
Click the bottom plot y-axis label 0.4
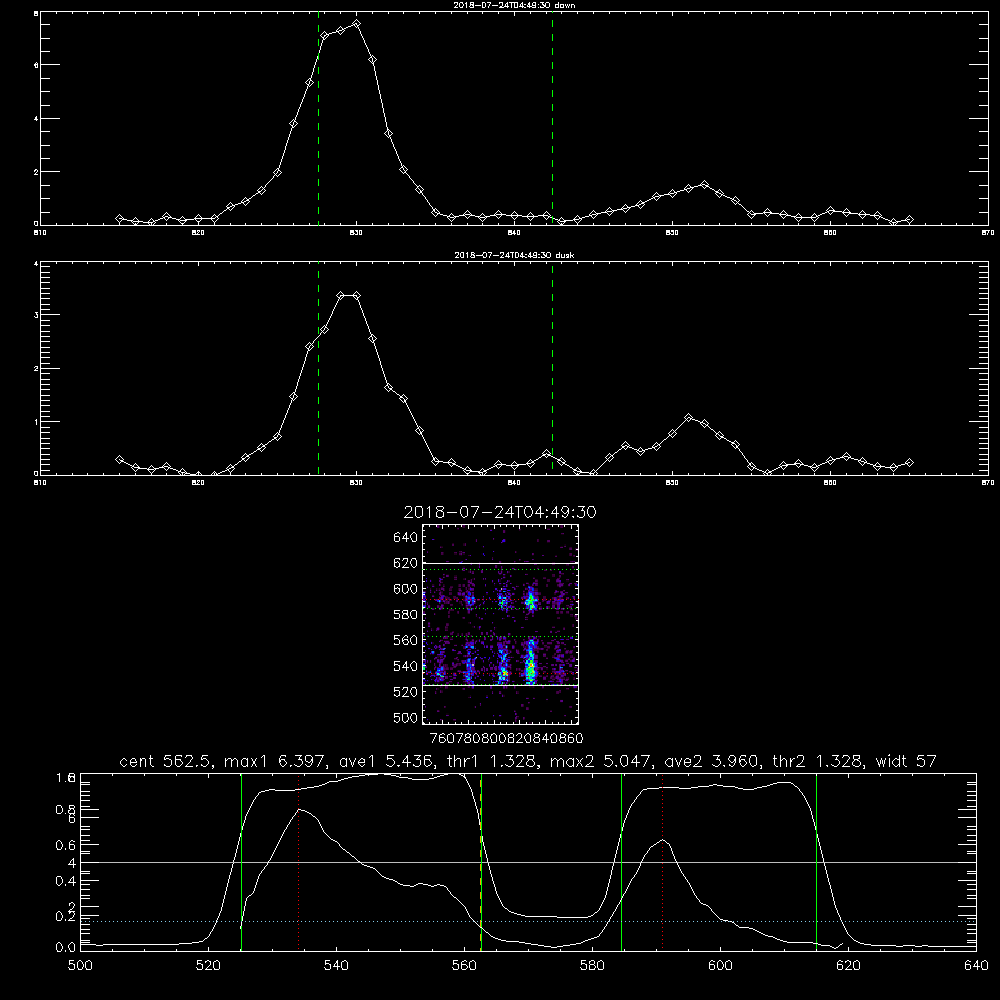pyautogui.click(x=66, y=881)
